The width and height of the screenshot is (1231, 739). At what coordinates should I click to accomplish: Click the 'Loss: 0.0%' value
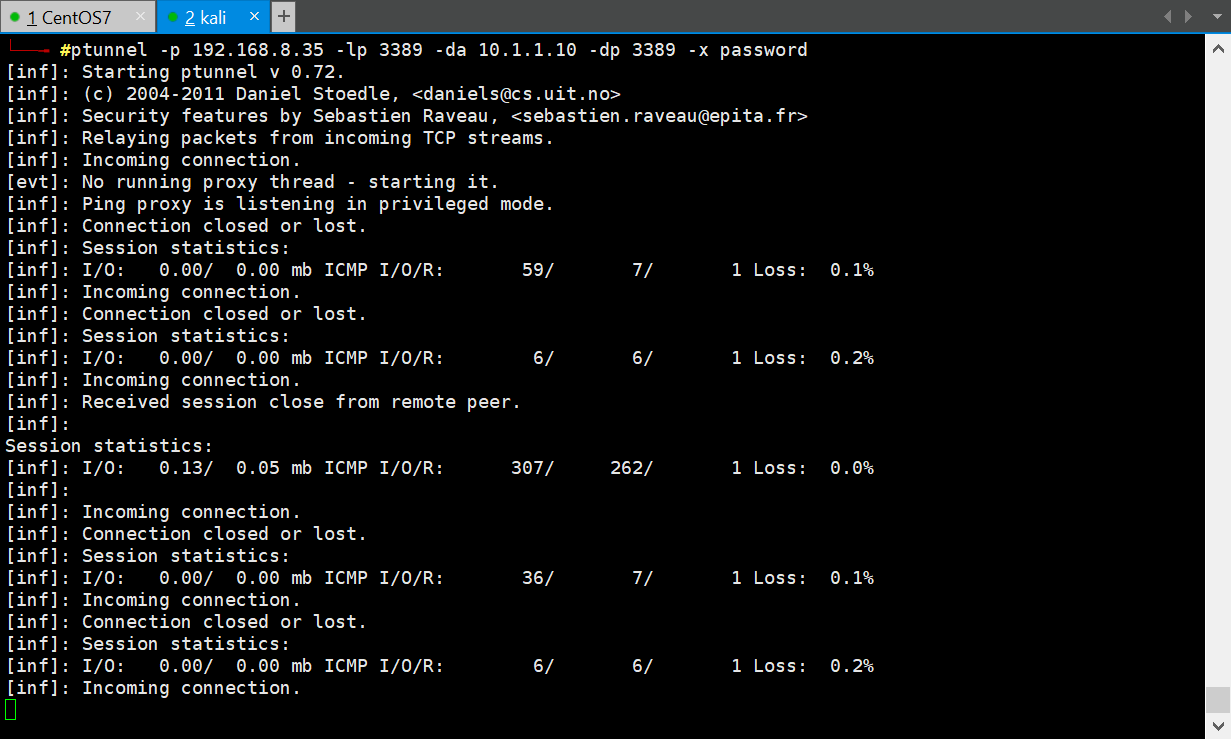[813, 468]
